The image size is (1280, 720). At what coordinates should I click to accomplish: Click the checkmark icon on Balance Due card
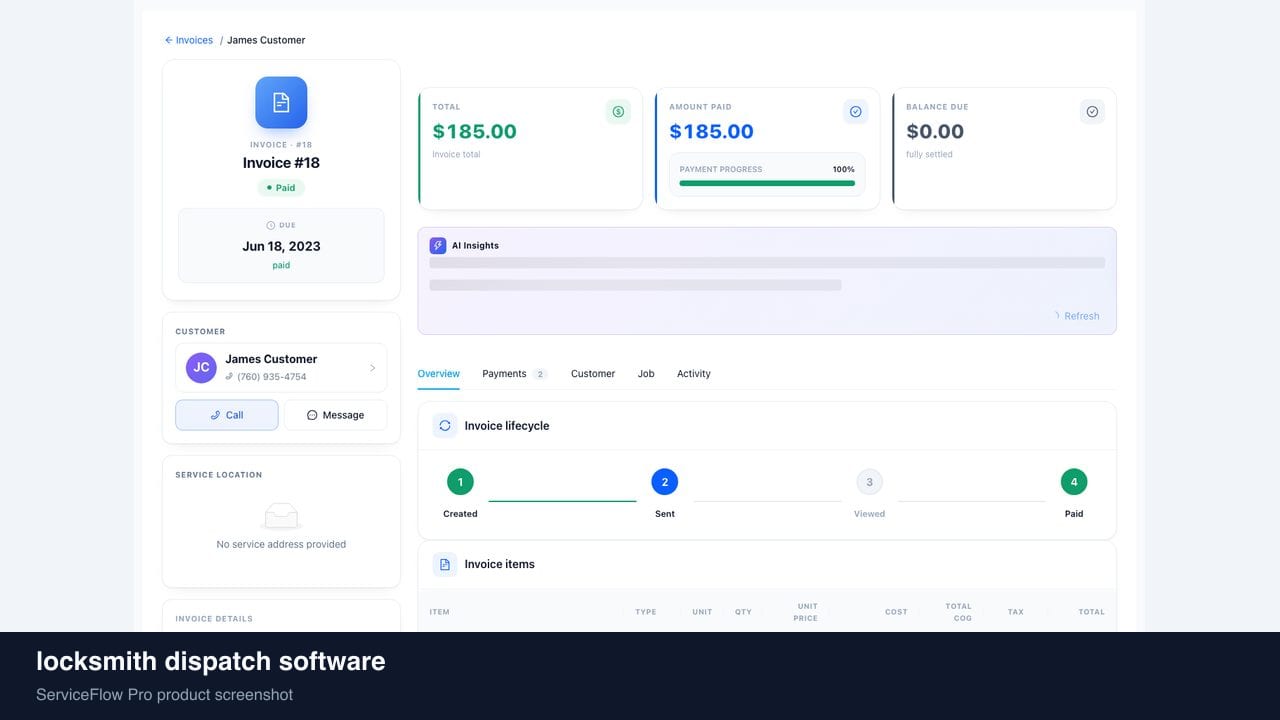[1092, 112]
